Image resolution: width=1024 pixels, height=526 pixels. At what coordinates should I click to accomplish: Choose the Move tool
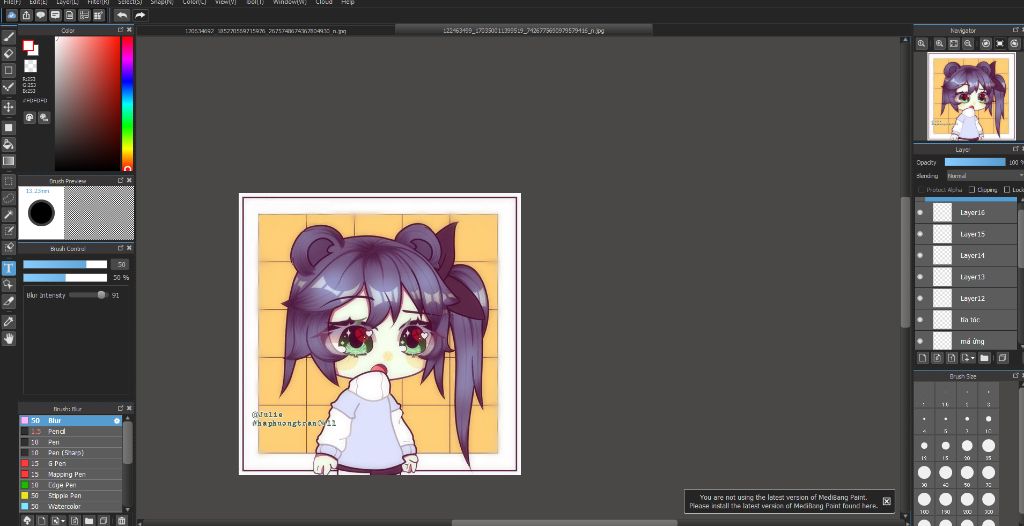point(9,107)
